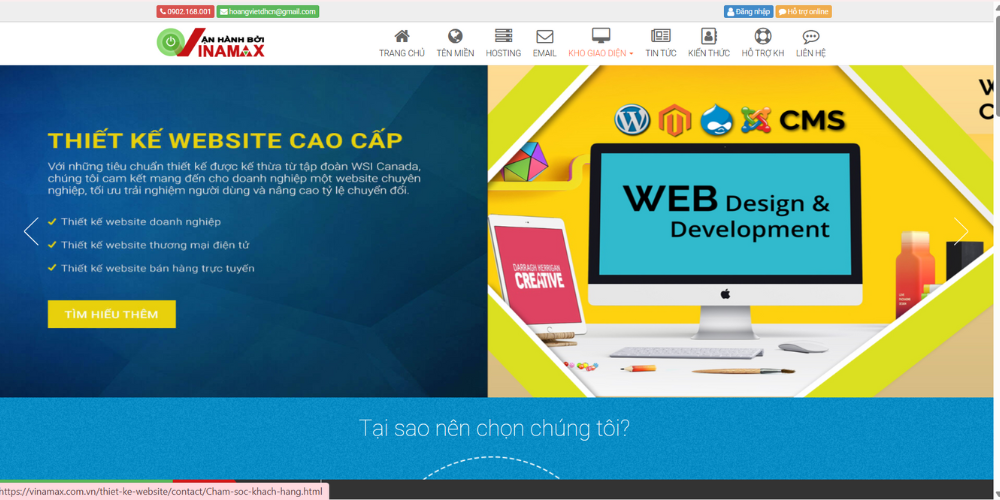This screenshot has width=1000, height=500.
Task: Open the TÊN MIỀN menu item
Action: pyautogui.click(x=455, y=54)
